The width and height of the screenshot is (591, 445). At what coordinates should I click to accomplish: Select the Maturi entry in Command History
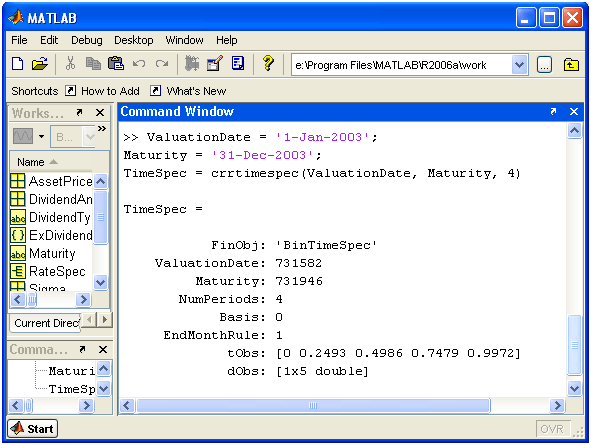(72, 371)
